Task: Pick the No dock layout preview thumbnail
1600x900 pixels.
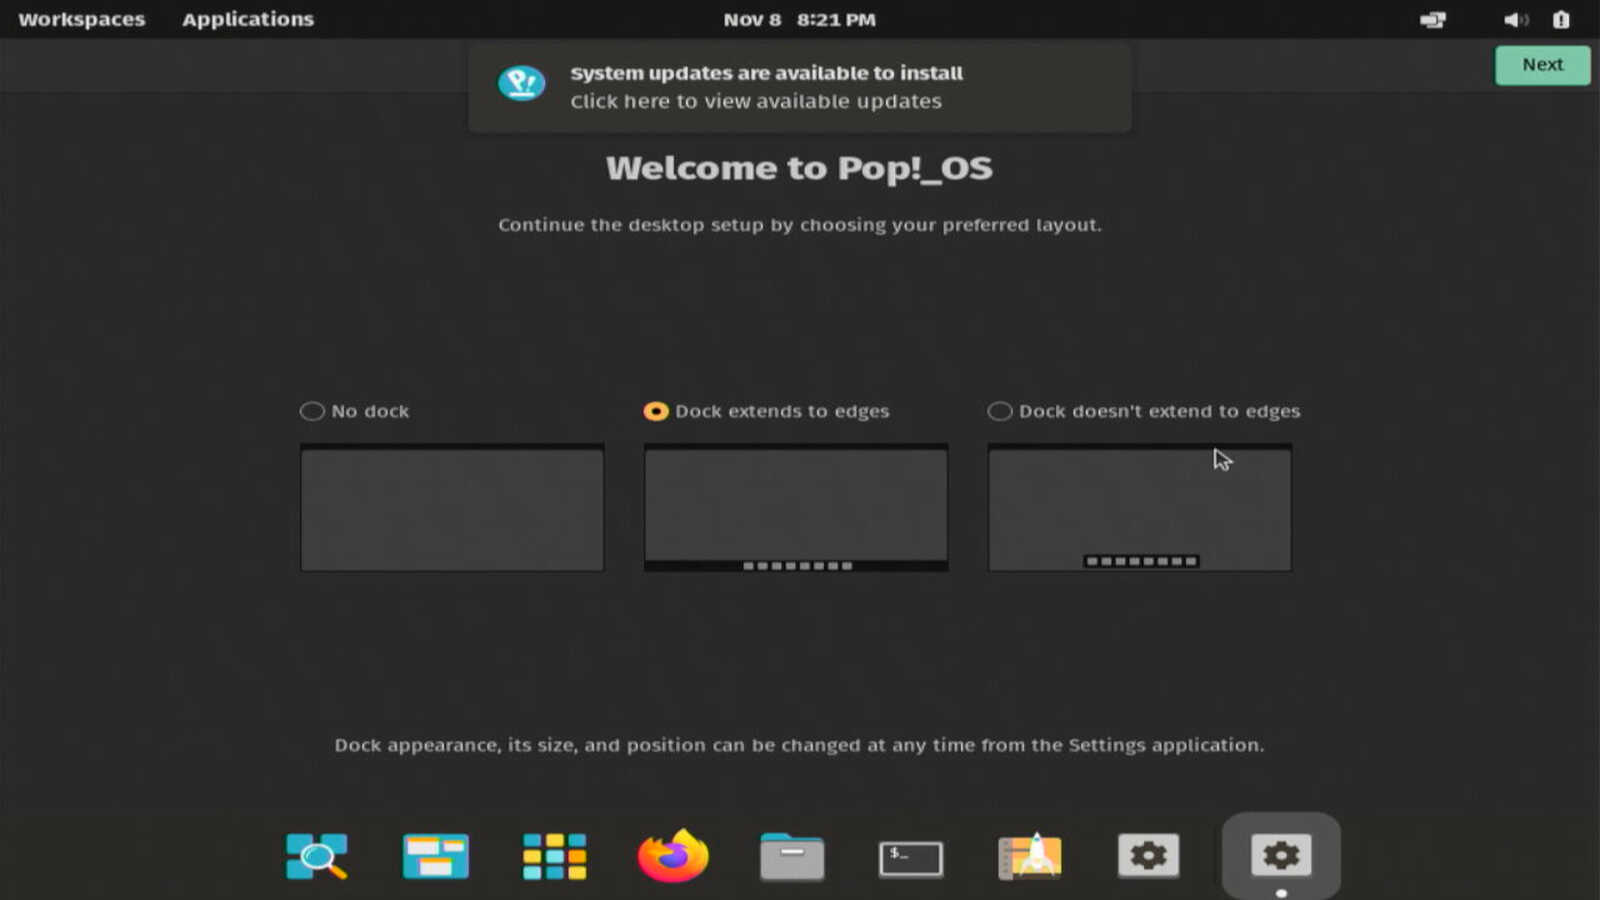Action: point(452,508)
